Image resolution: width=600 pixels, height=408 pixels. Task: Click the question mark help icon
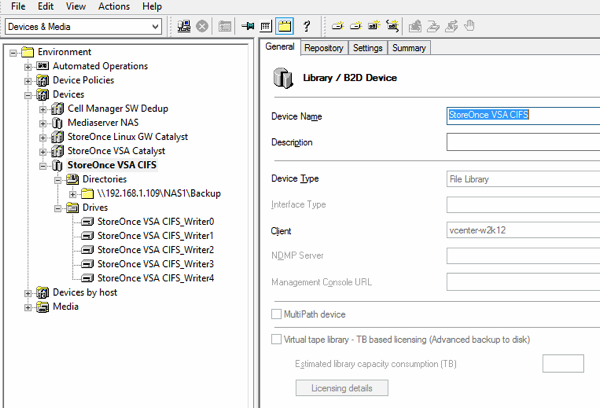coord(306,26)
